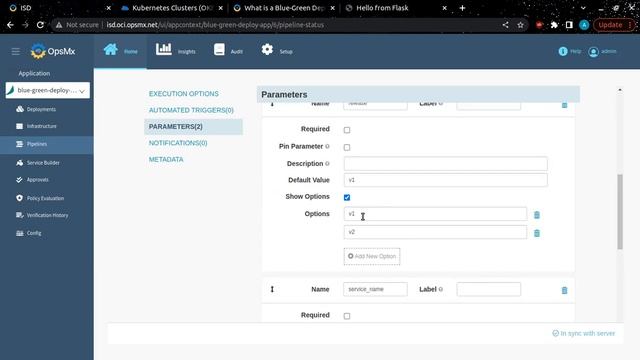Open the browser tab search chevron
The width and height of the screenshot is (640, 360).
pyautogui.click(x=583, y=8)
